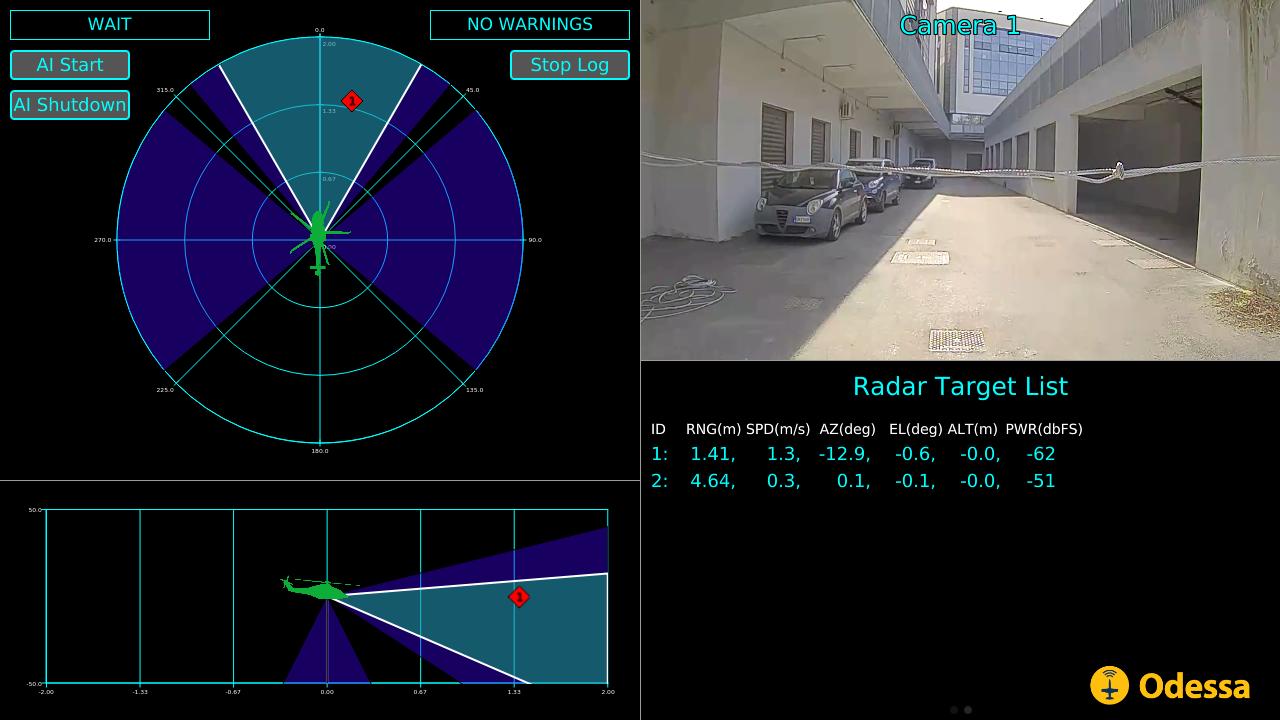Click the red target diamond in elevation plot
1280x720 pixels.
(518, 597)
